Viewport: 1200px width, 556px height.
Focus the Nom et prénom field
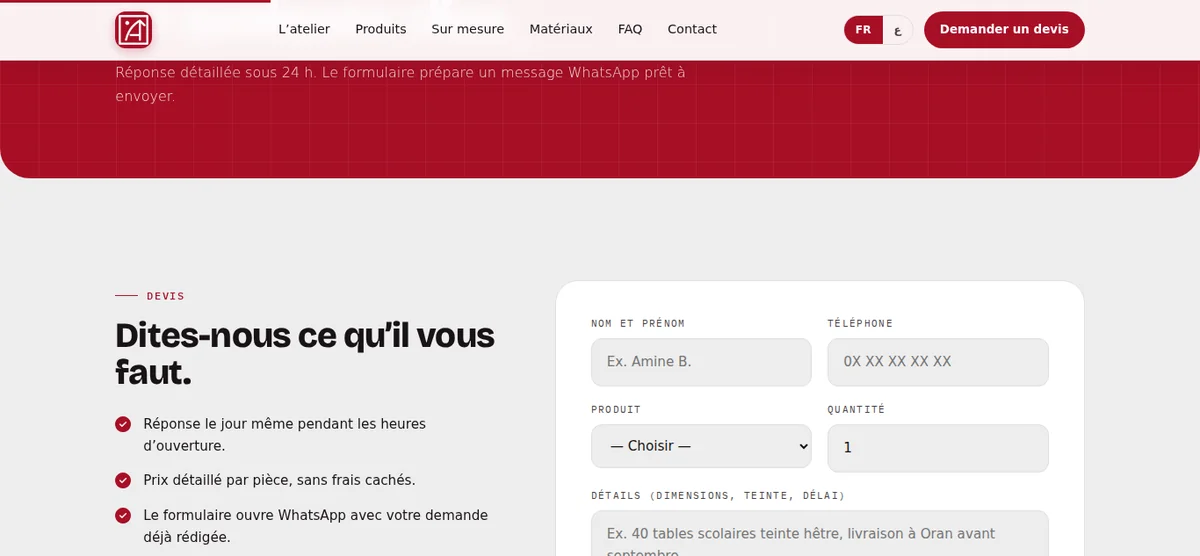(701, 362)
